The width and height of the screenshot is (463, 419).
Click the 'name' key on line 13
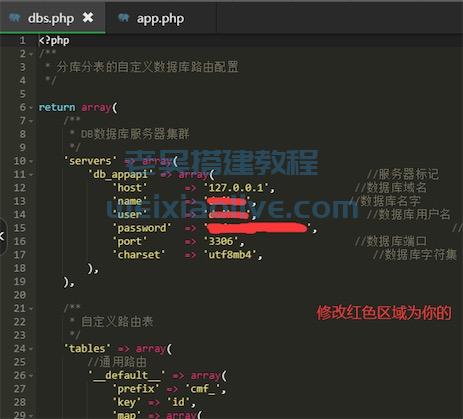130,201
